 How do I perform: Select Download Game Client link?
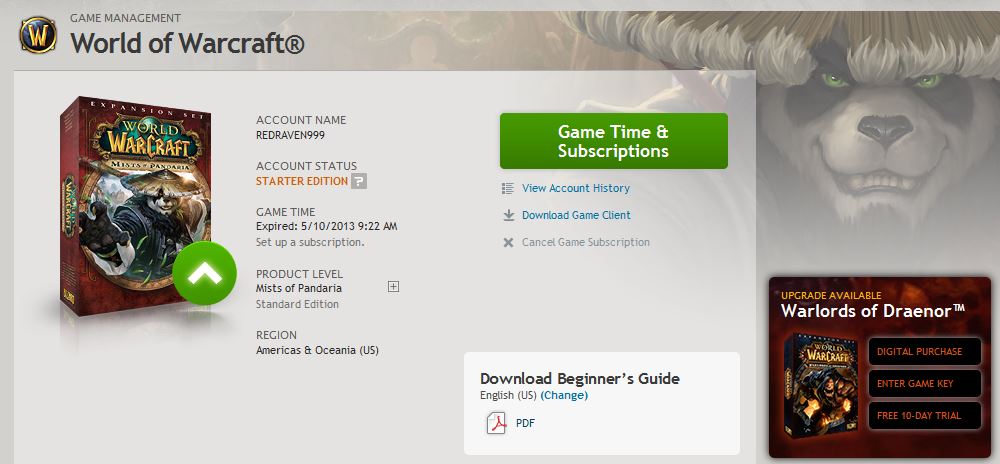tap(576, 215)
